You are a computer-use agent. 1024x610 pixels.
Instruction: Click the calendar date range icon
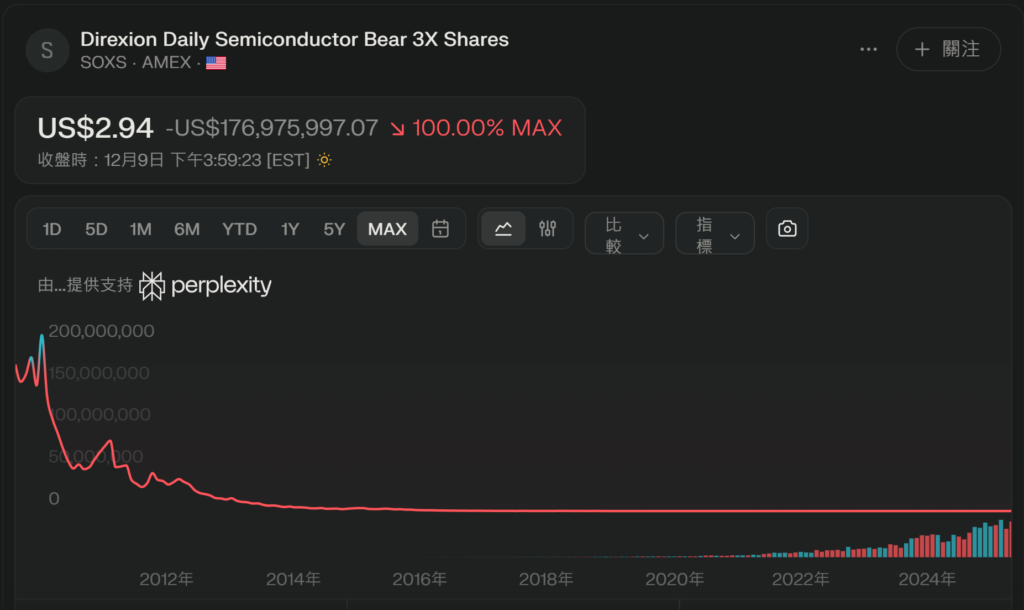click(x=440, y=229)
